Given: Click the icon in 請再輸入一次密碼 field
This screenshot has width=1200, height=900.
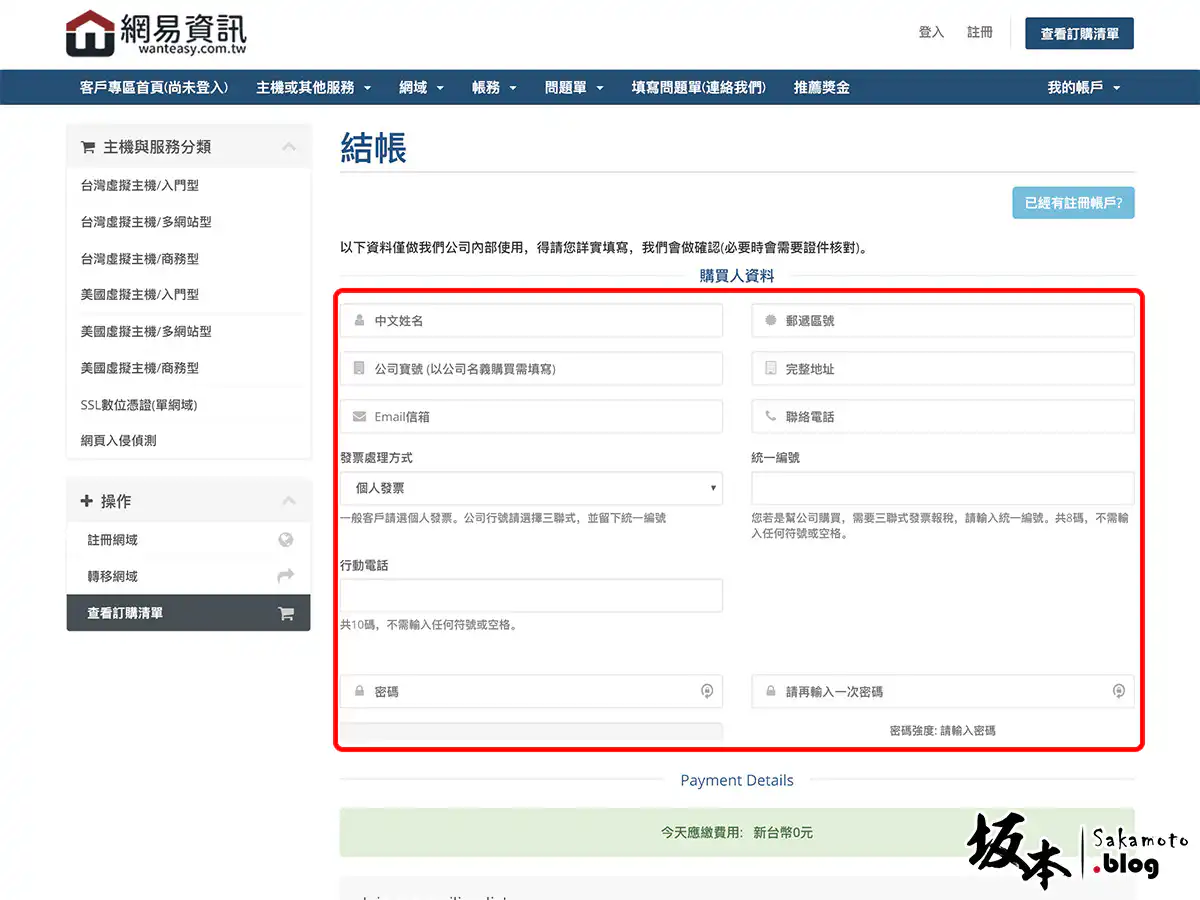Looking at the screenshot, I should tap(1119, 691).
